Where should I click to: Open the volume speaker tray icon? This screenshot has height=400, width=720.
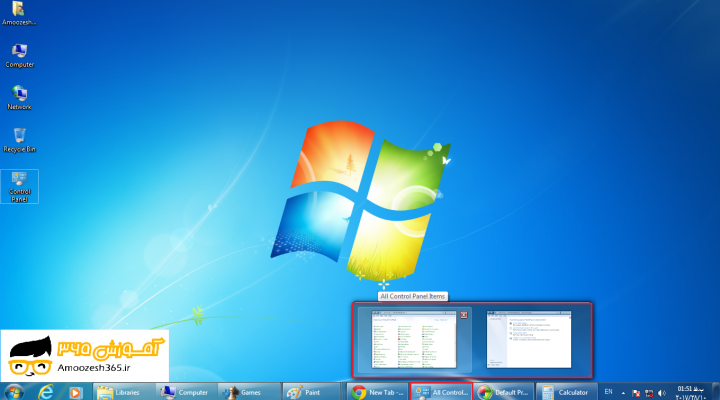(662, 393)
